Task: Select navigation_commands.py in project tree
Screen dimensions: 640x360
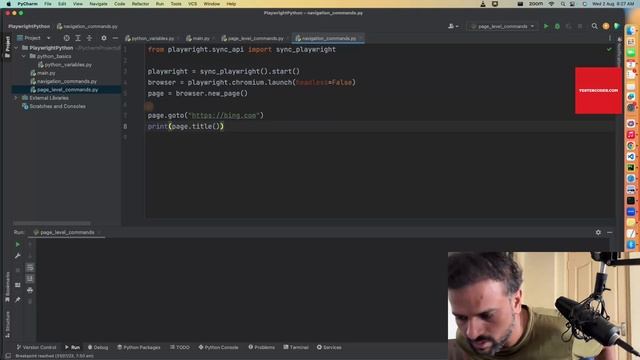Action: [63, 81]
